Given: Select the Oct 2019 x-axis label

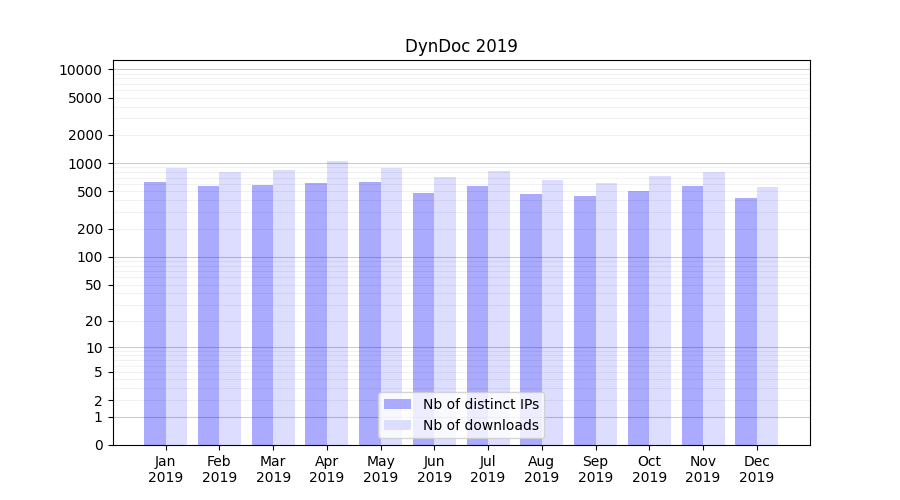Looking at the screenshot, I should (649, 469).
